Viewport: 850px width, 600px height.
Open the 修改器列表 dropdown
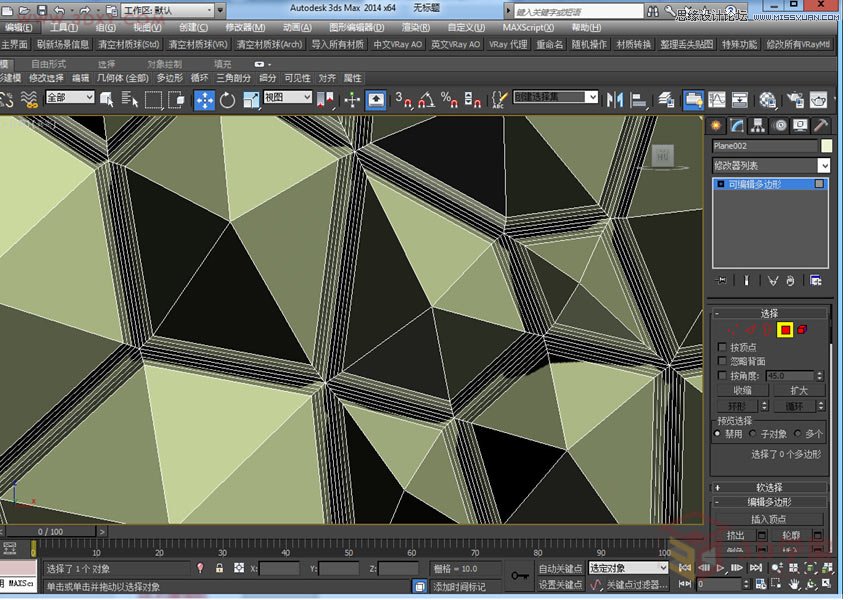(x=770, y=165)
